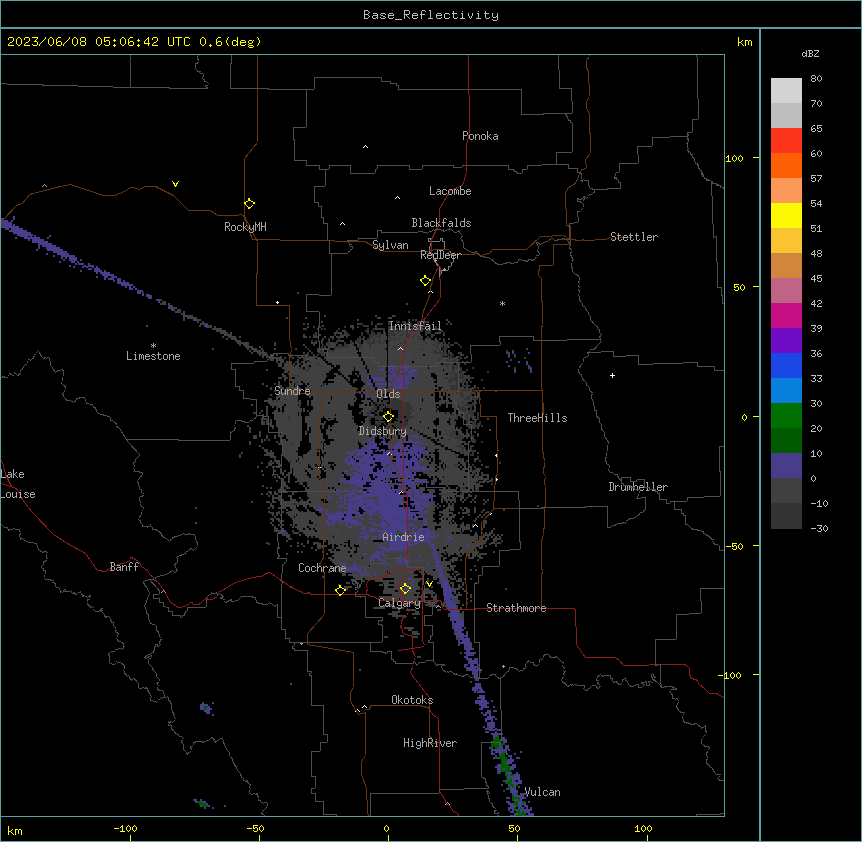Click the Blackfalds city label
Screen dimensions: 862x842
click(441, 223)
